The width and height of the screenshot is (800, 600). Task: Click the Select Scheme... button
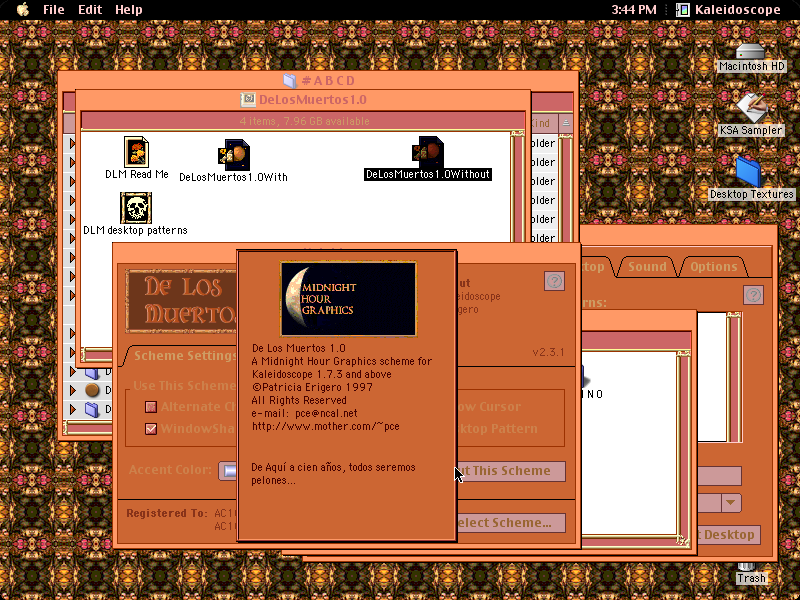pos(511,523)
